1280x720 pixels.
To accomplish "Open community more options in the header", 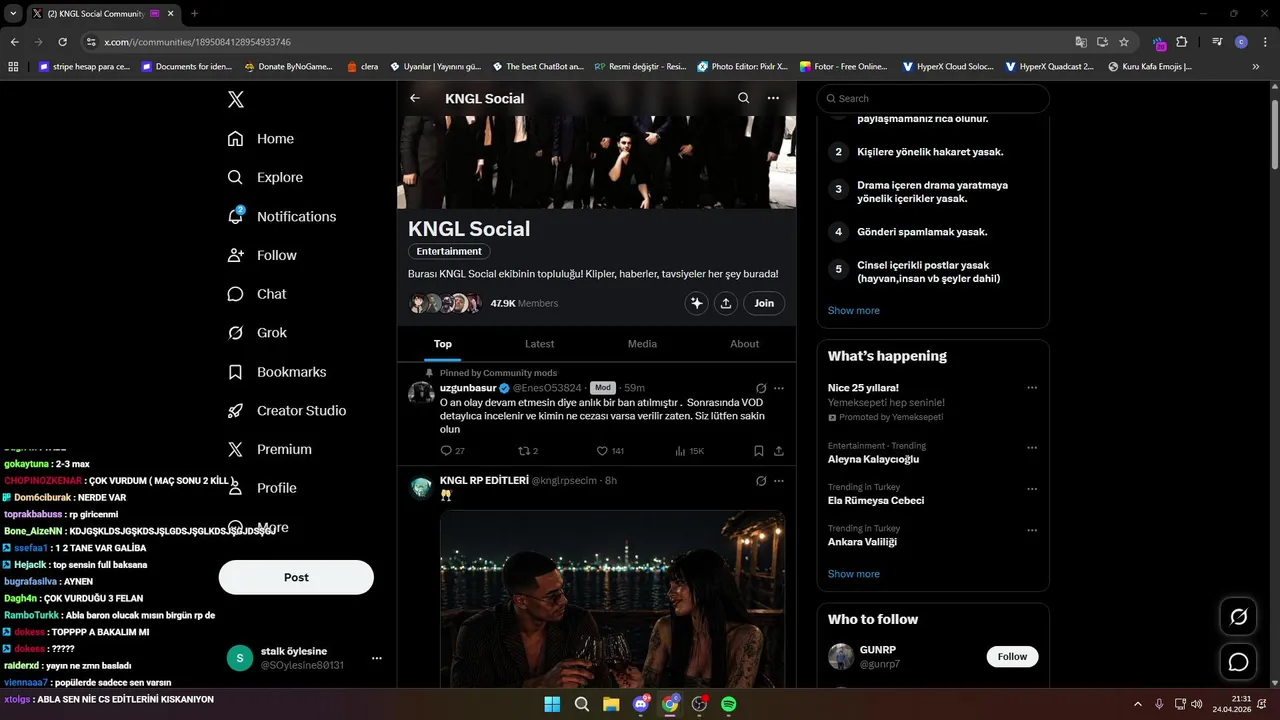I will point(773,98).
